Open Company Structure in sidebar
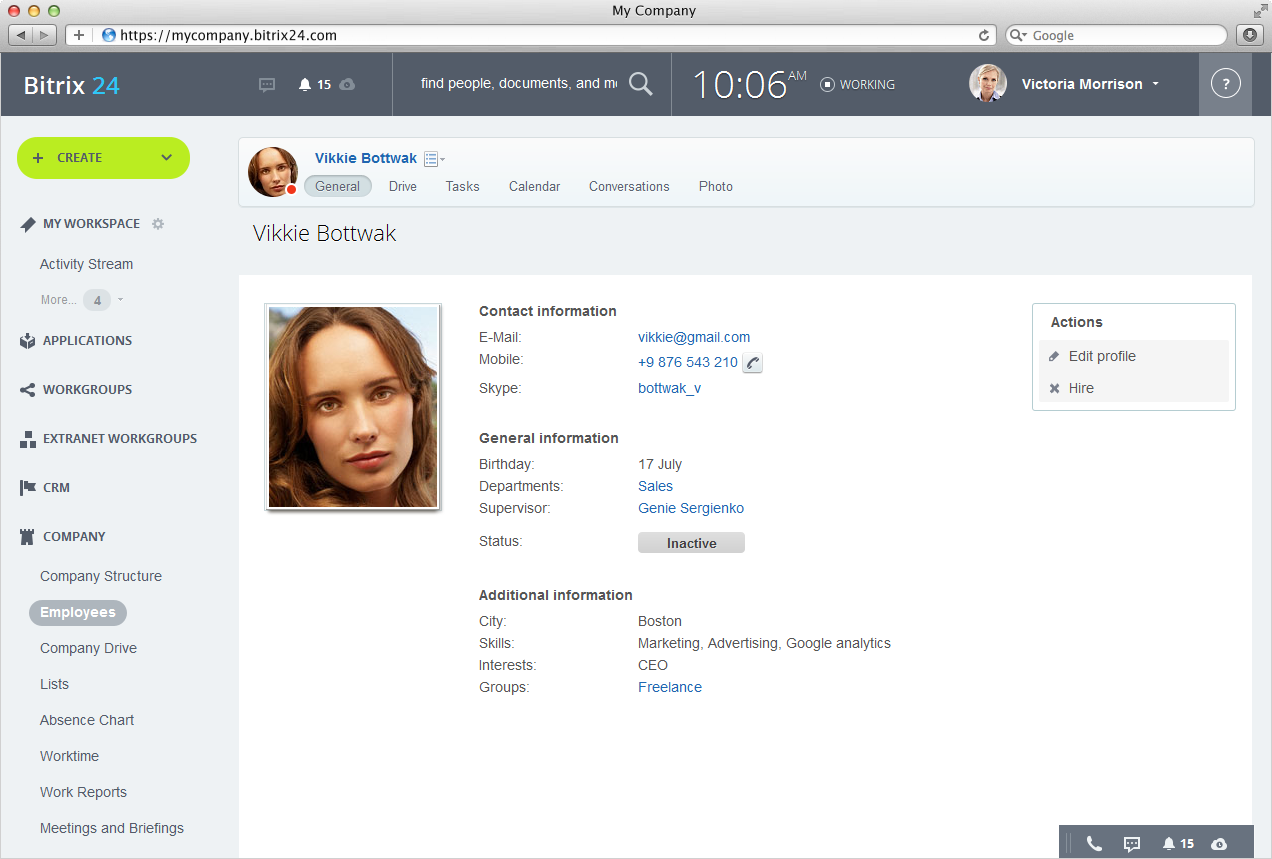 [100, 576]
